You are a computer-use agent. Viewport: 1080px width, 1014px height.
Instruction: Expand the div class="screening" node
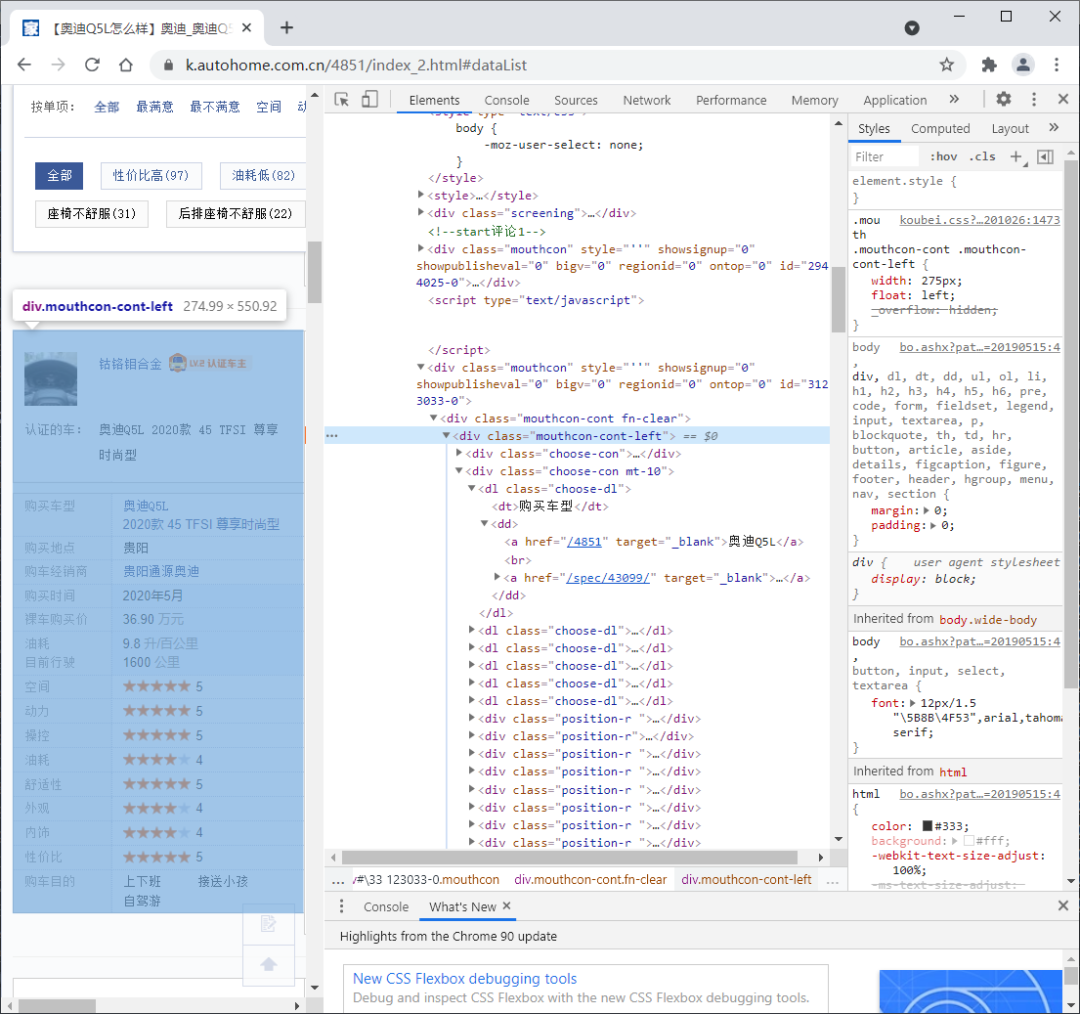coord(421,213)
